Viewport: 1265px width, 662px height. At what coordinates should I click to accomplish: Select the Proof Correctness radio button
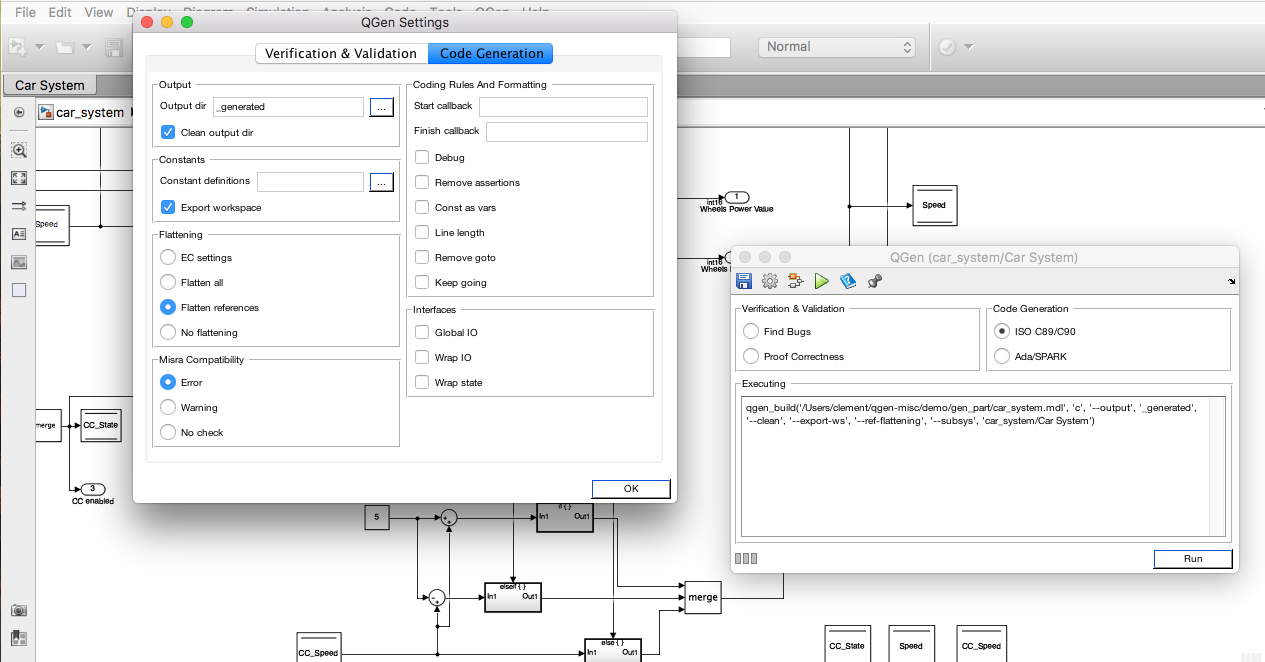[x=751, y=357]
